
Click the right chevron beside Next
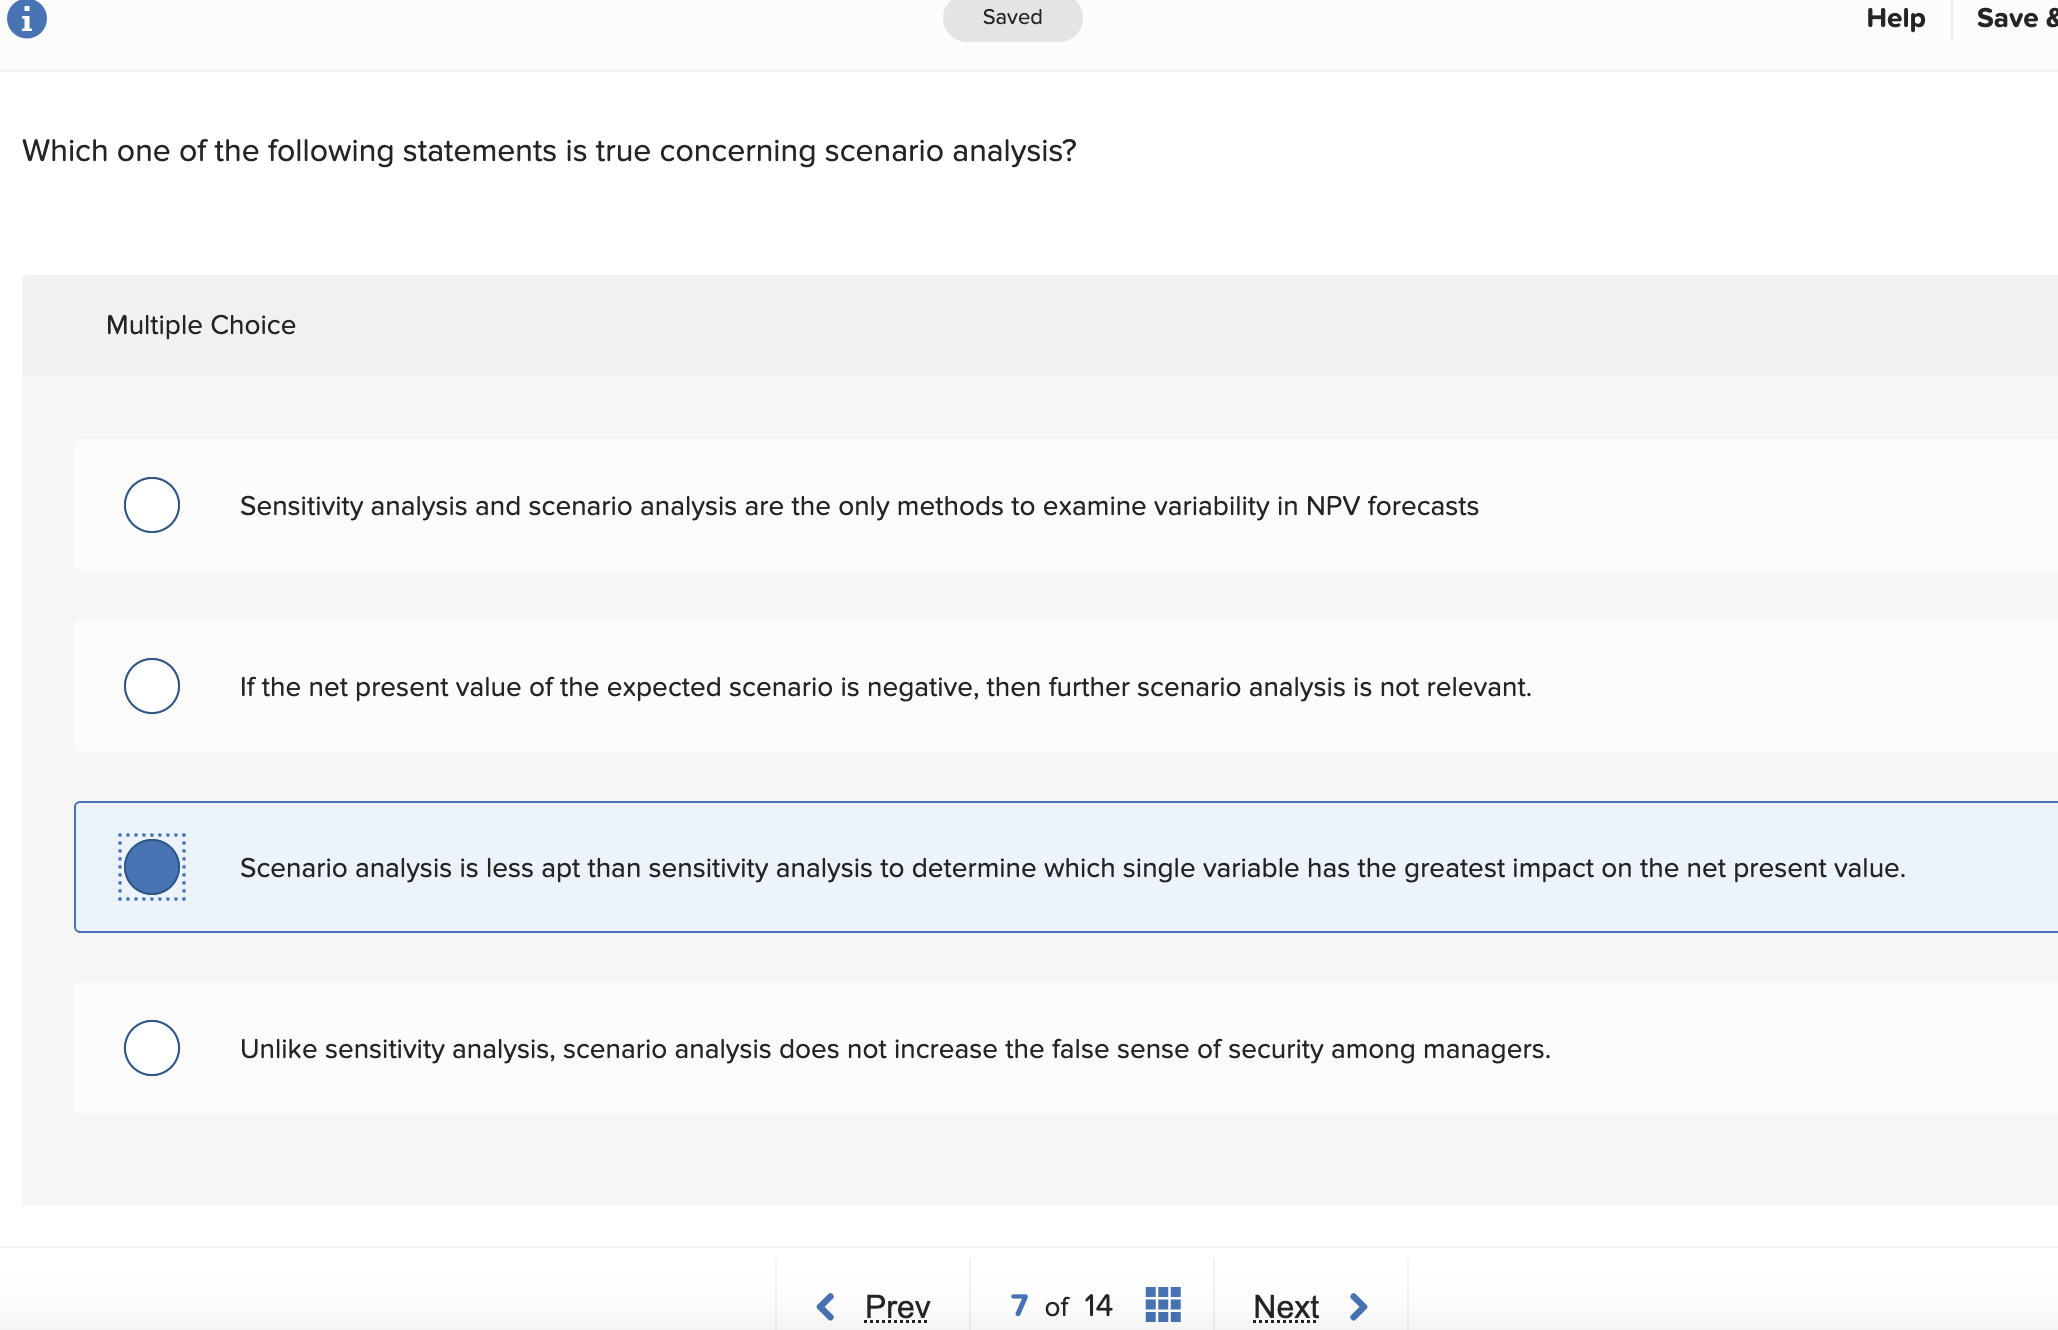1358,1306
